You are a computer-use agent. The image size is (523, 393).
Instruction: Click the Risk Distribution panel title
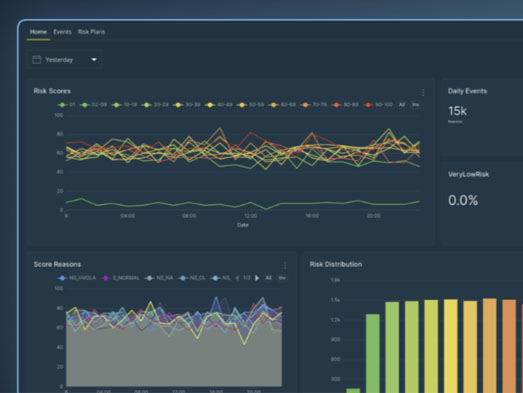point(336,264)
